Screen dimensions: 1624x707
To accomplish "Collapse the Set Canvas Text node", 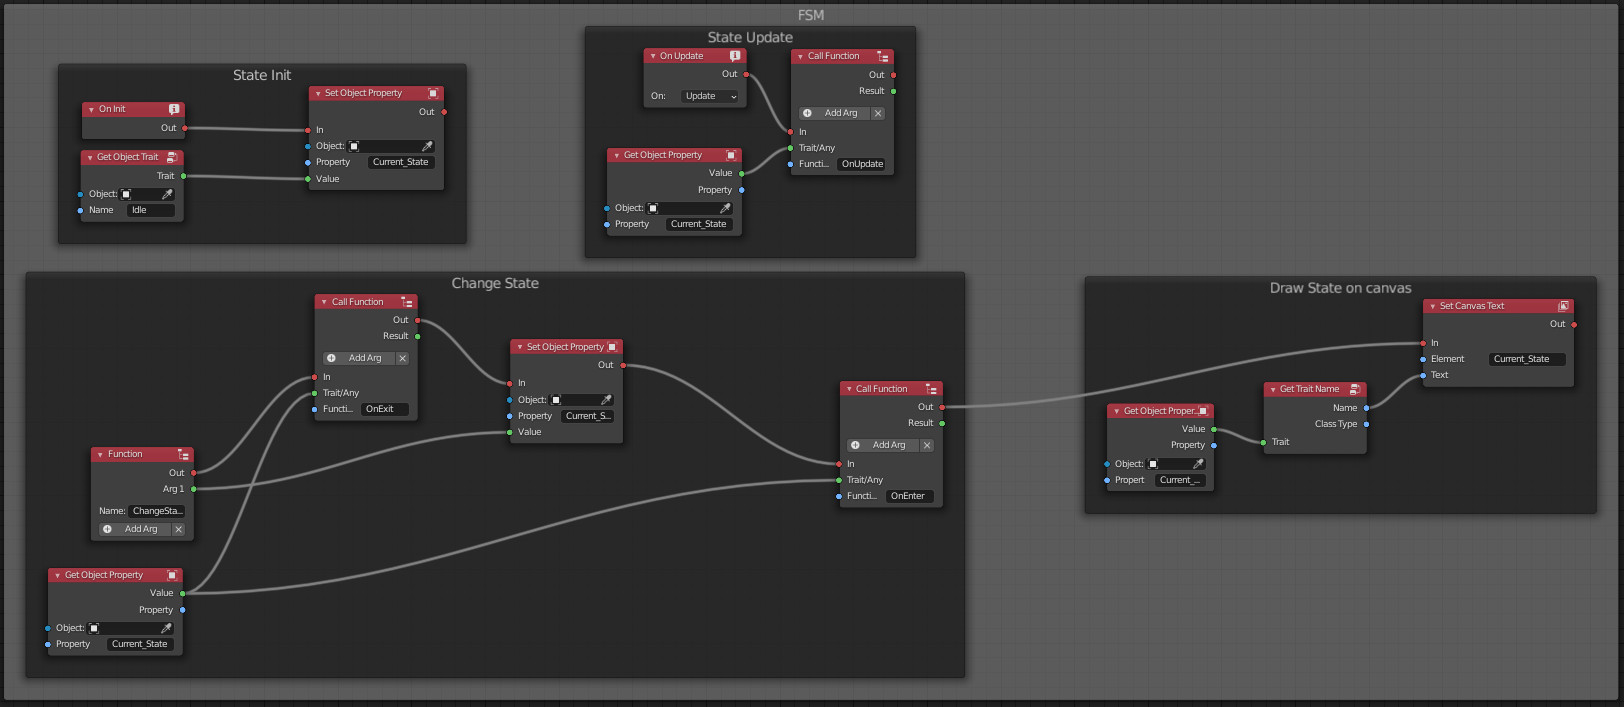I will tap(1432, 307).
